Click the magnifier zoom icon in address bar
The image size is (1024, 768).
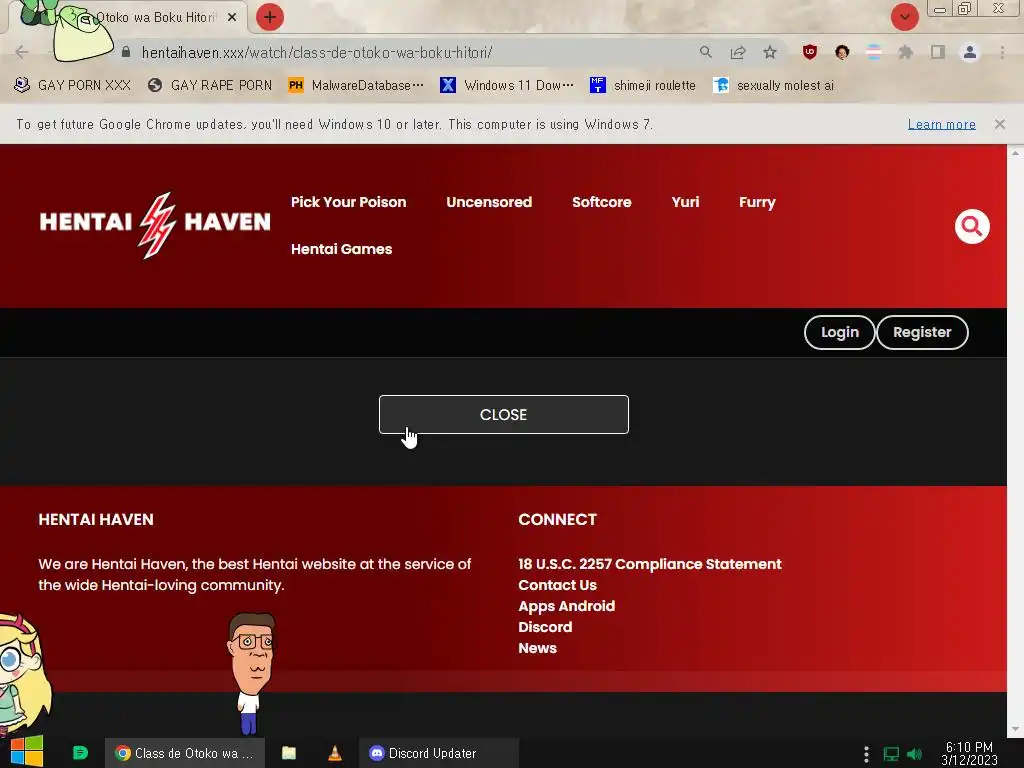[705, 52]
